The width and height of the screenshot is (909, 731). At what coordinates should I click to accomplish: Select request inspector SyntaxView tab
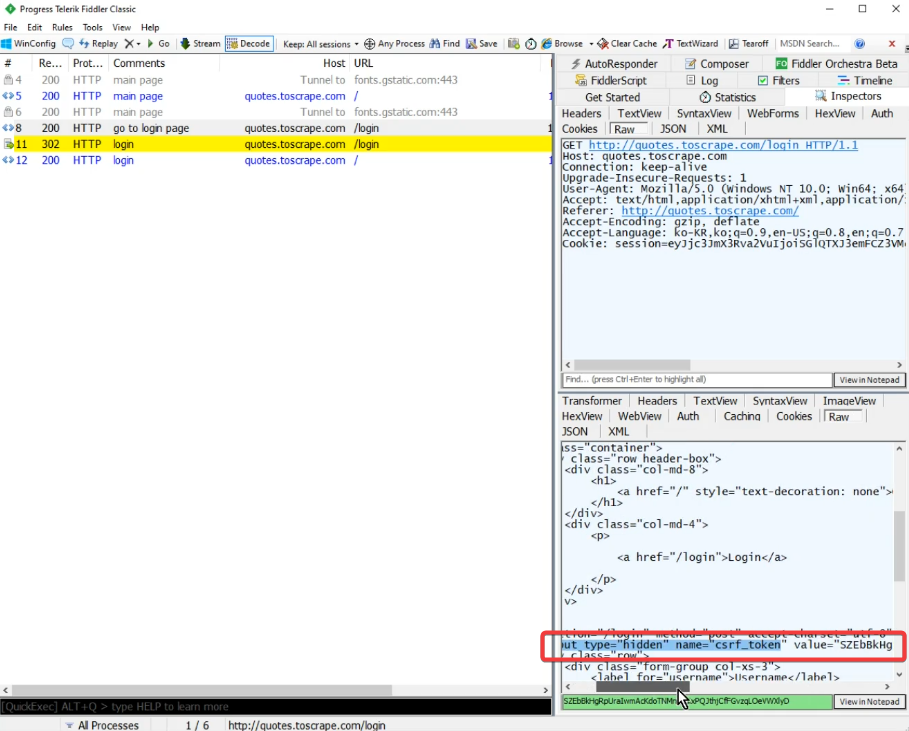[x=704, y=114]
